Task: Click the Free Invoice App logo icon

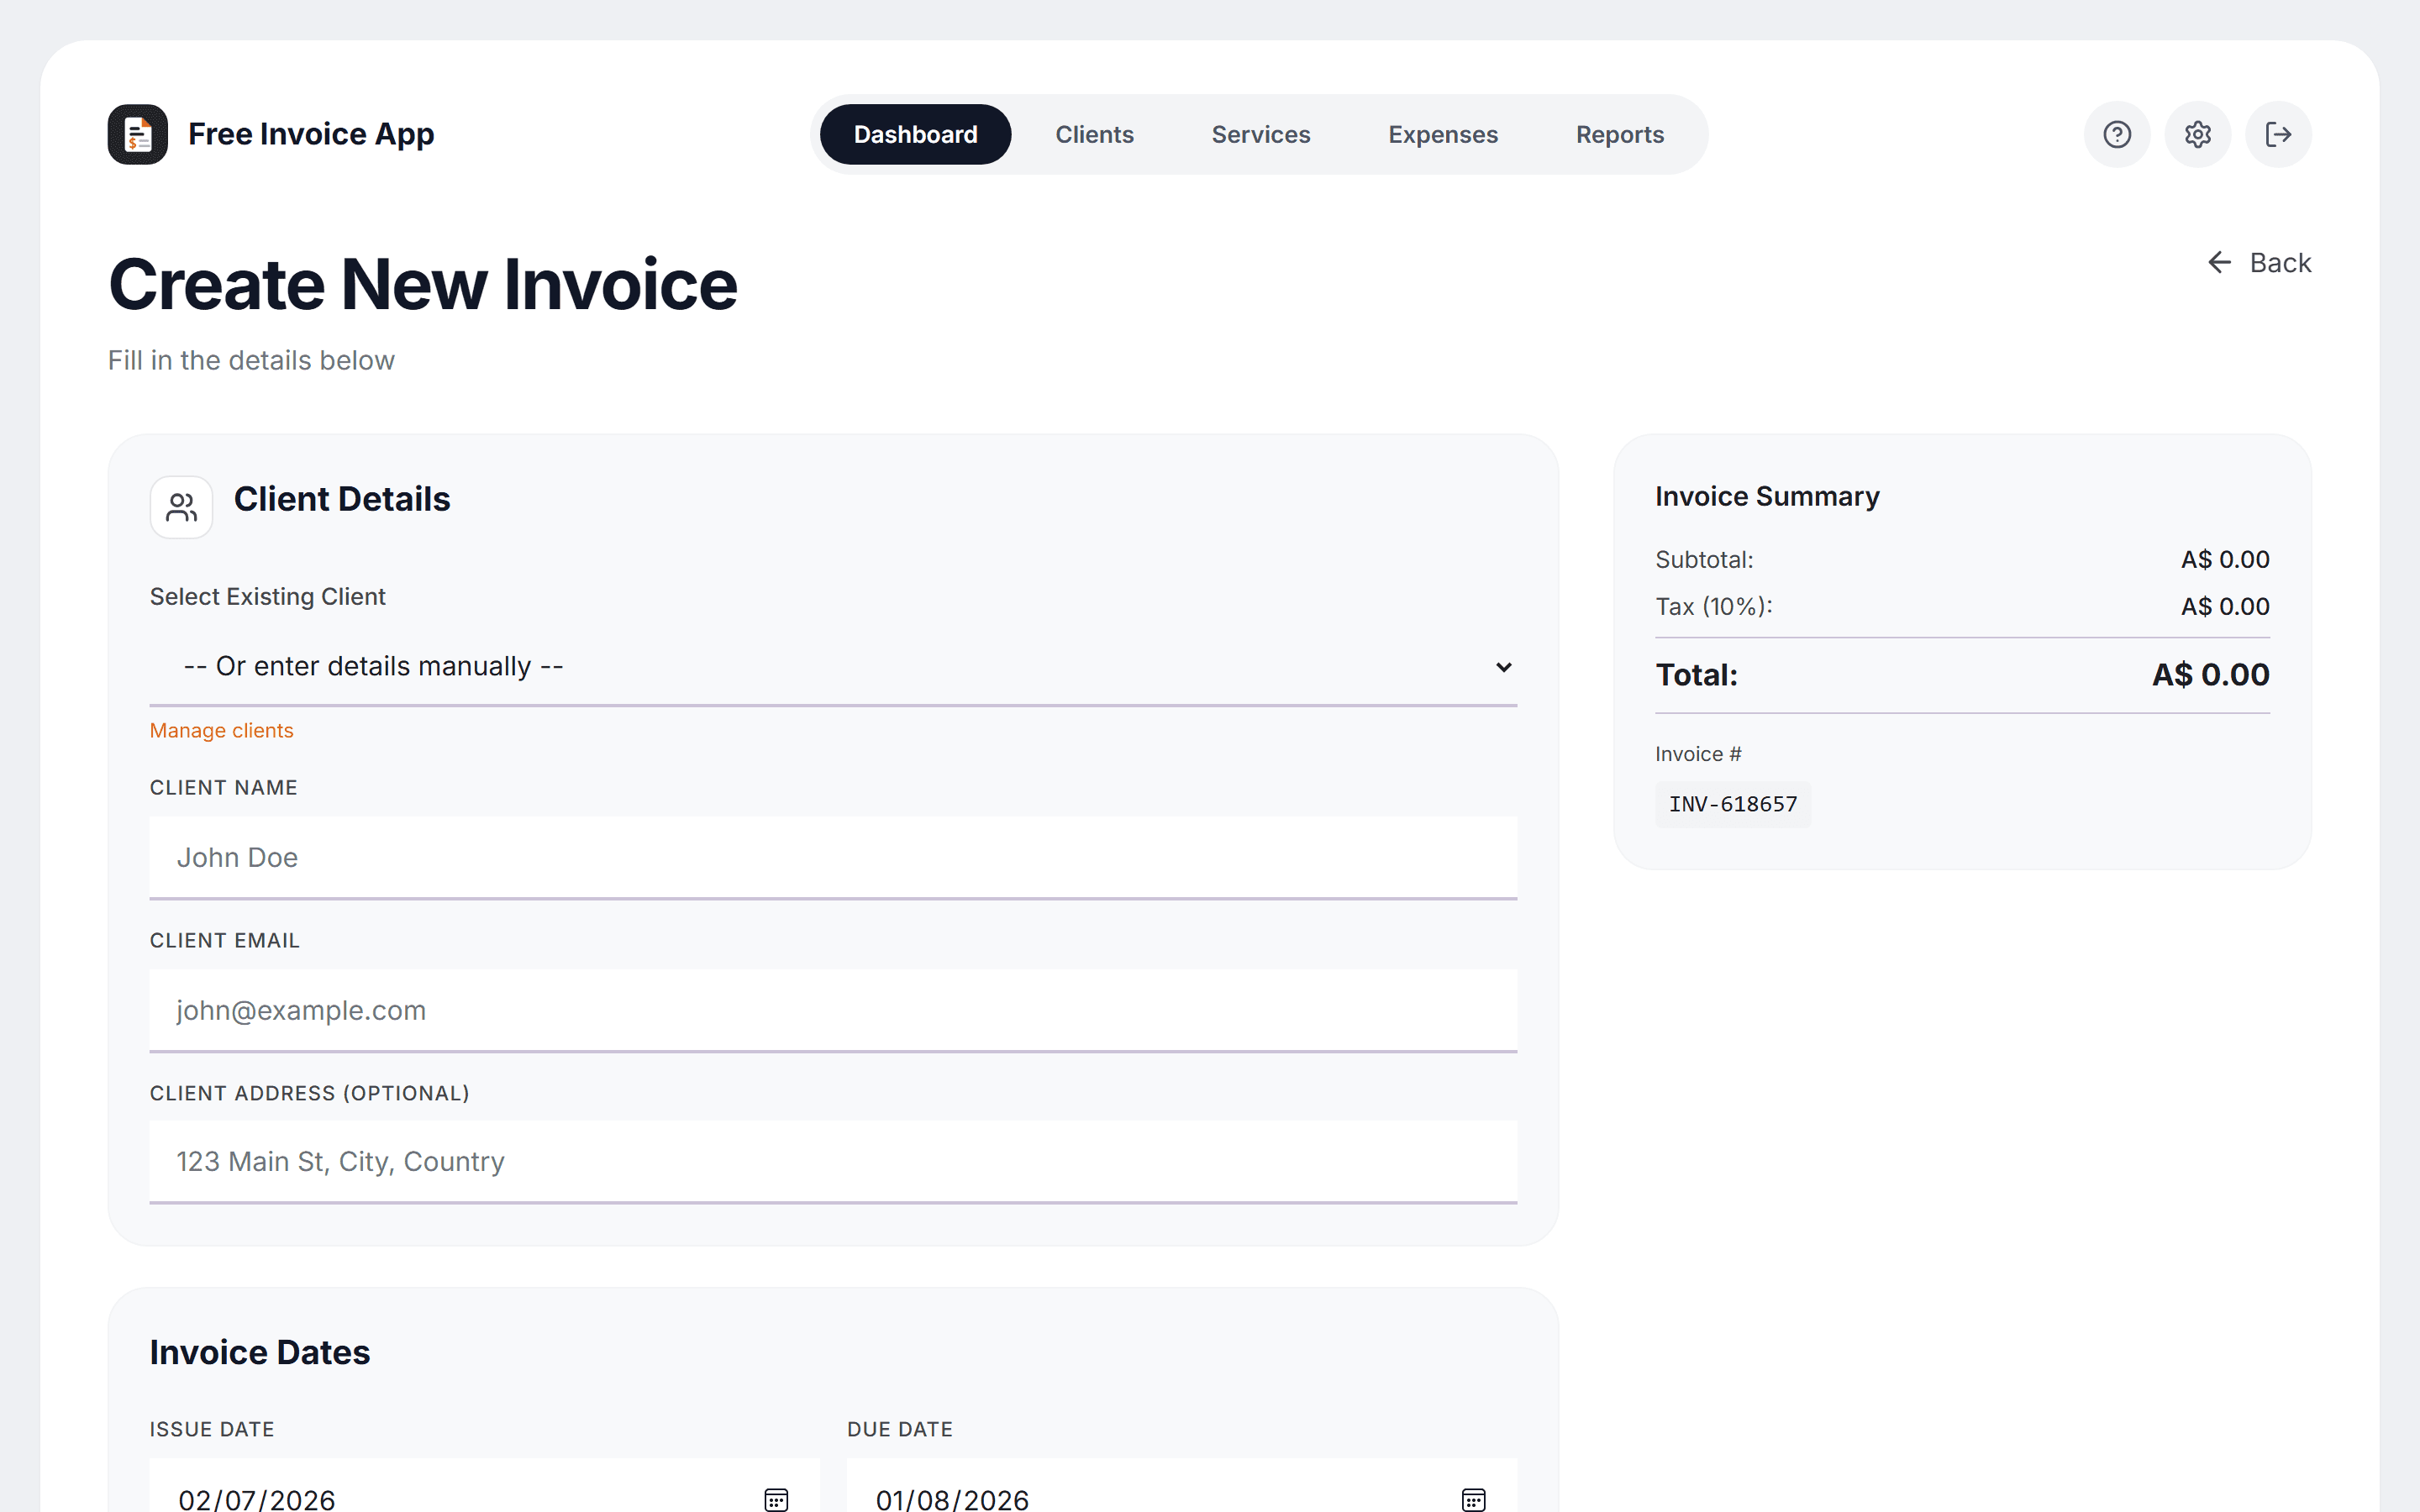Action: (x=137, y=134)
